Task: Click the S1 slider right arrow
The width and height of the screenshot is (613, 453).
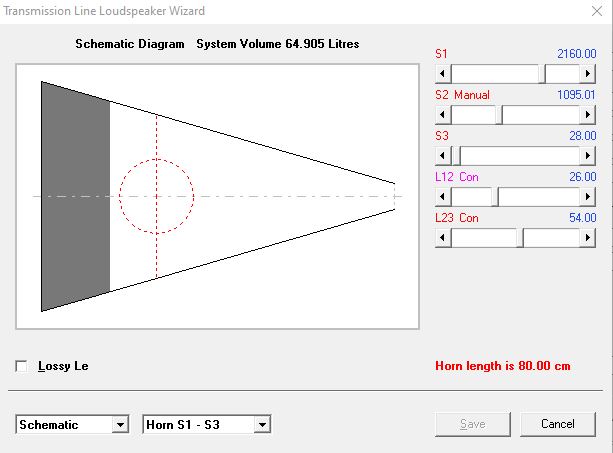Action: pyautogui.click(x=588, y=73)
